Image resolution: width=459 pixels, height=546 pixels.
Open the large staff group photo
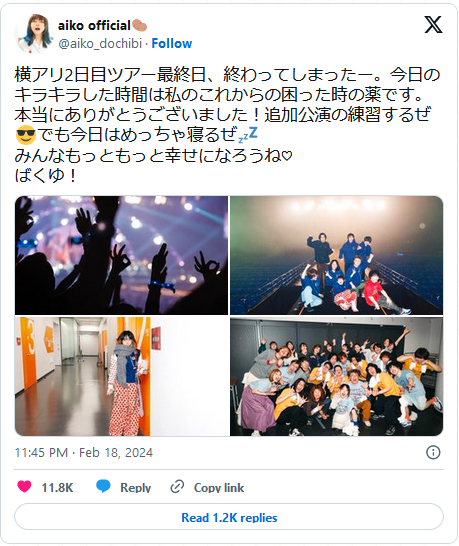[x=336, y=376]
